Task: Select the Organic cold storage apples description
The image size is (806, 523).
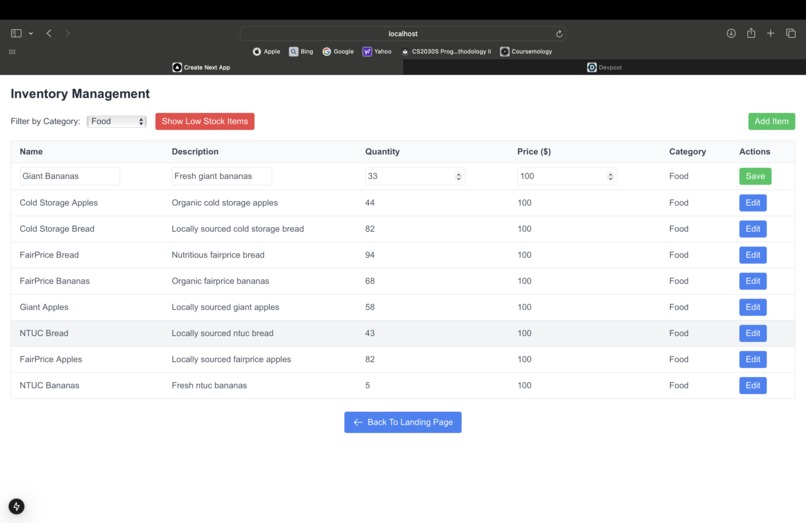Action: tap(225, 203)
